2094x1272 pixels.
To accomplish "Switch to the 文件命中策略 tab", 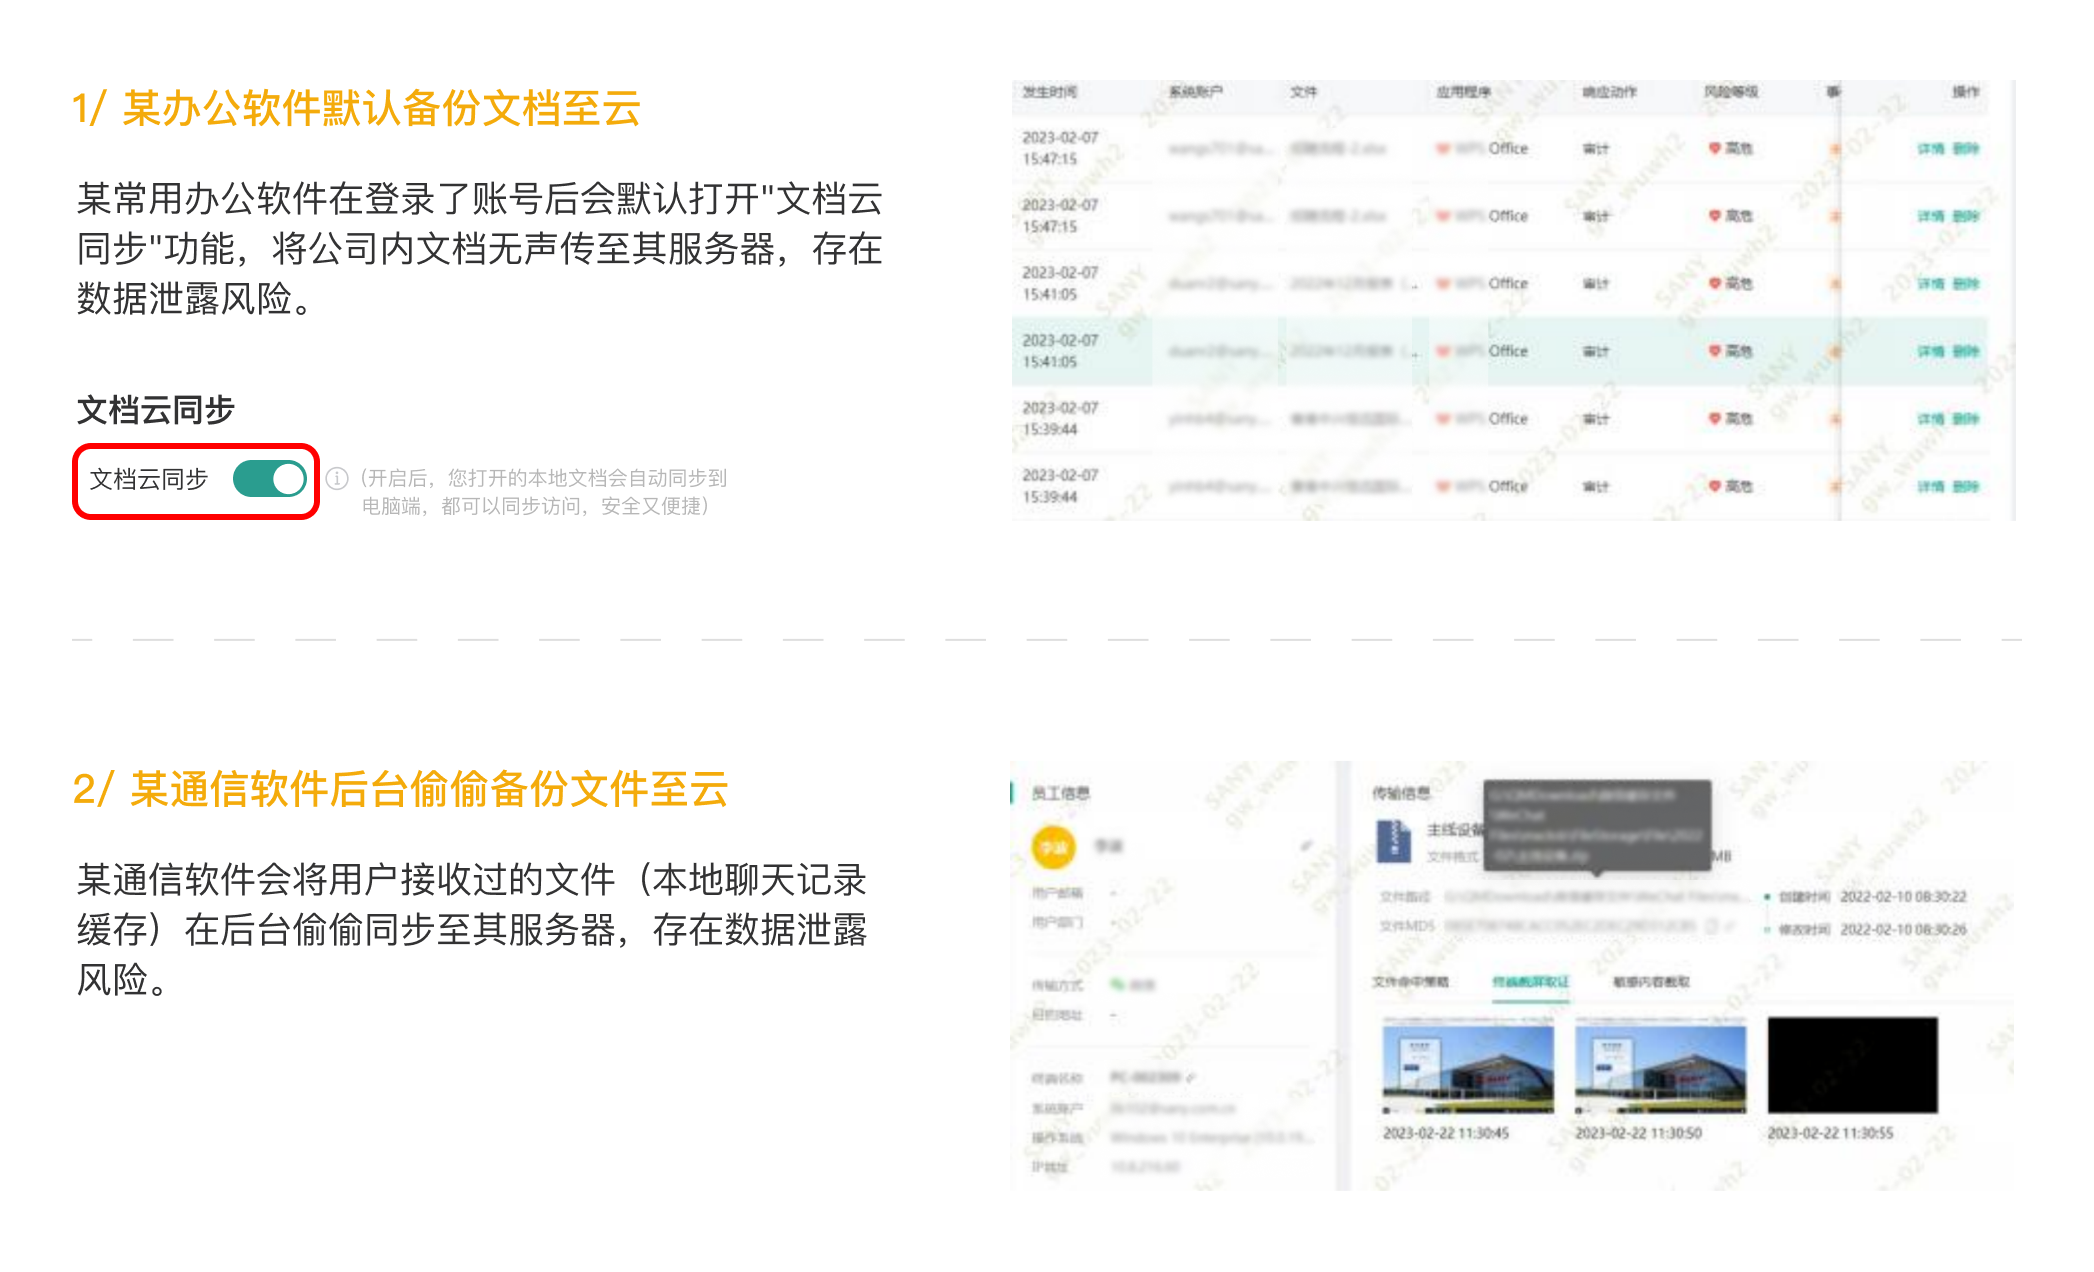I will coord(1409,982).
